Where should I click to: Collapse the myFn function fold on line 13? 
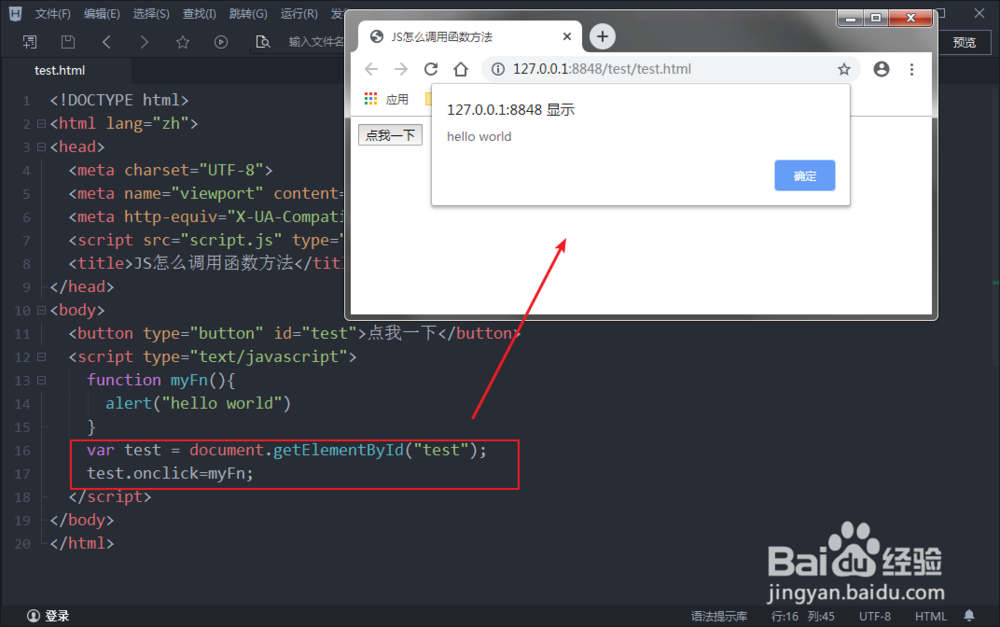point(41,380)
